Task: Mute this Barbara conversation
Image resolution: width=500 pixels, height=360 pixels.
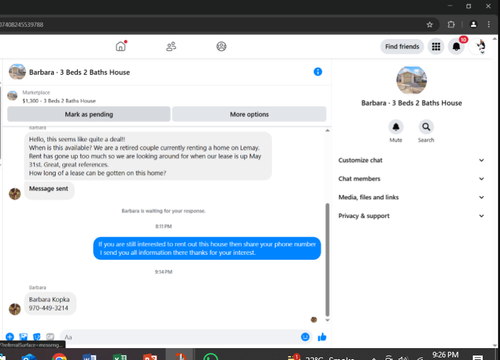Action: [x=396, y=127]
